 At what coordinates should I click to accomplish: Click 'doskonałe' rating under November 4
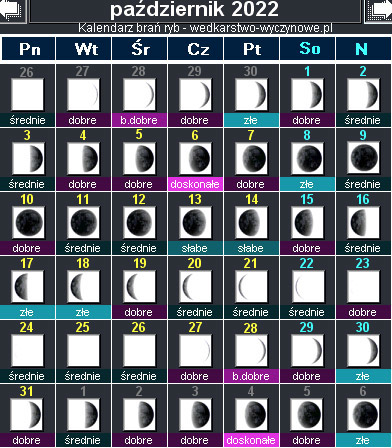tap(251, 440)
